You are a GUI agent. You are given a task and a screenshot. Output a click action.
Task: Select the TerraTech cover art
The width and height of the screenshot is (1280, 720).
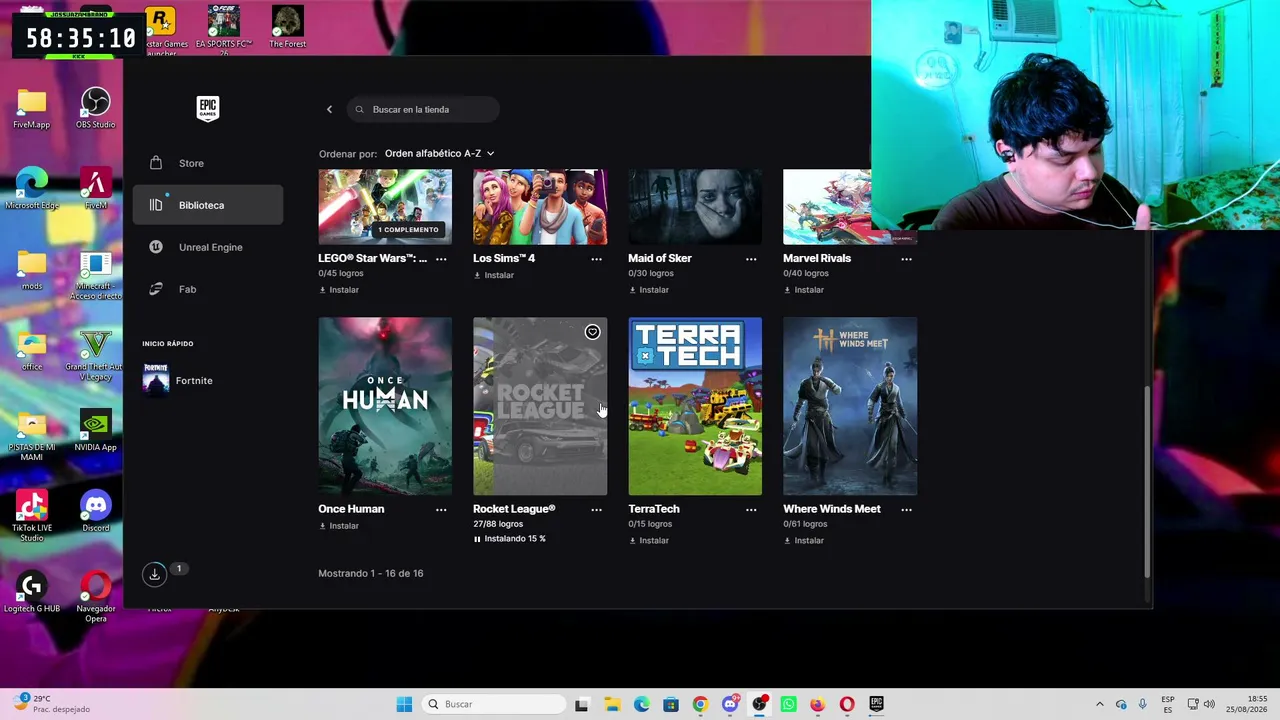(695, 406)
